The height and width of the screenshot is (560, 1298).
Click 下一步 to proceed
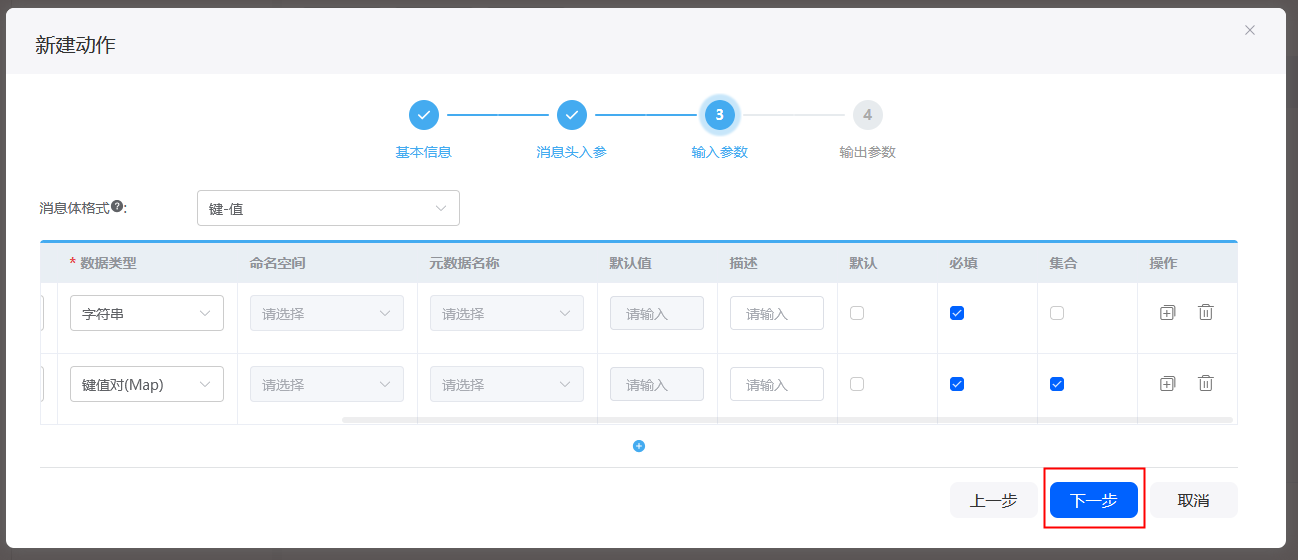point(1094,500)
